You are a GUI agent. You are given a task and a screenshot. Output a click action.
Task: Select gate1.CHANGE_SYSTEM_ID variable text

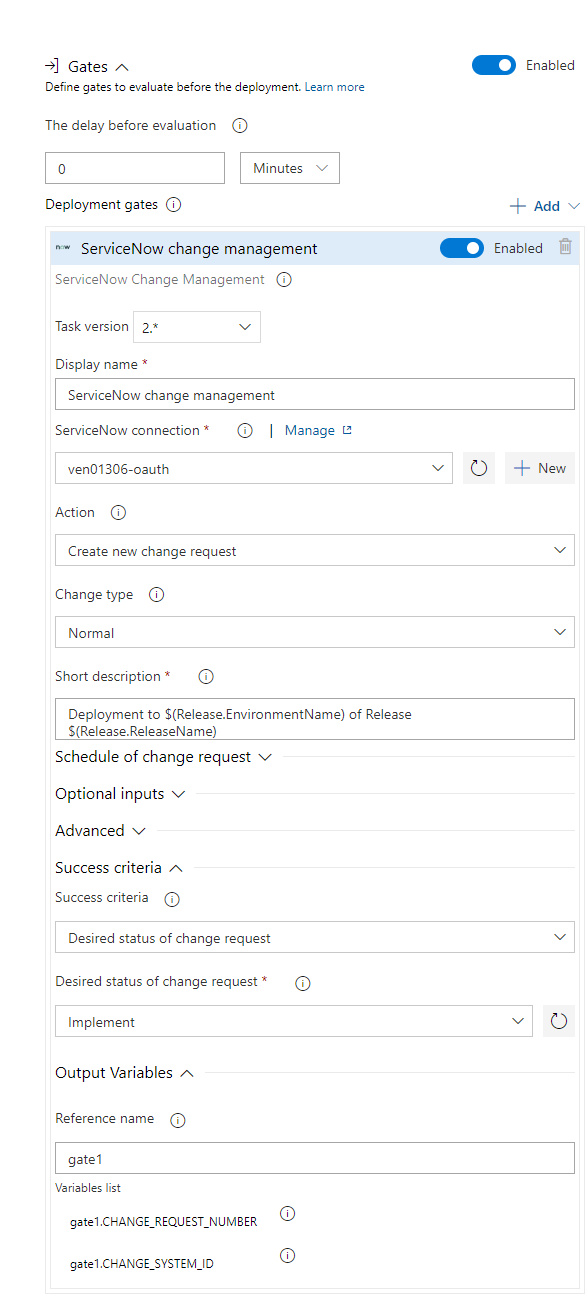pos(142,1263)
